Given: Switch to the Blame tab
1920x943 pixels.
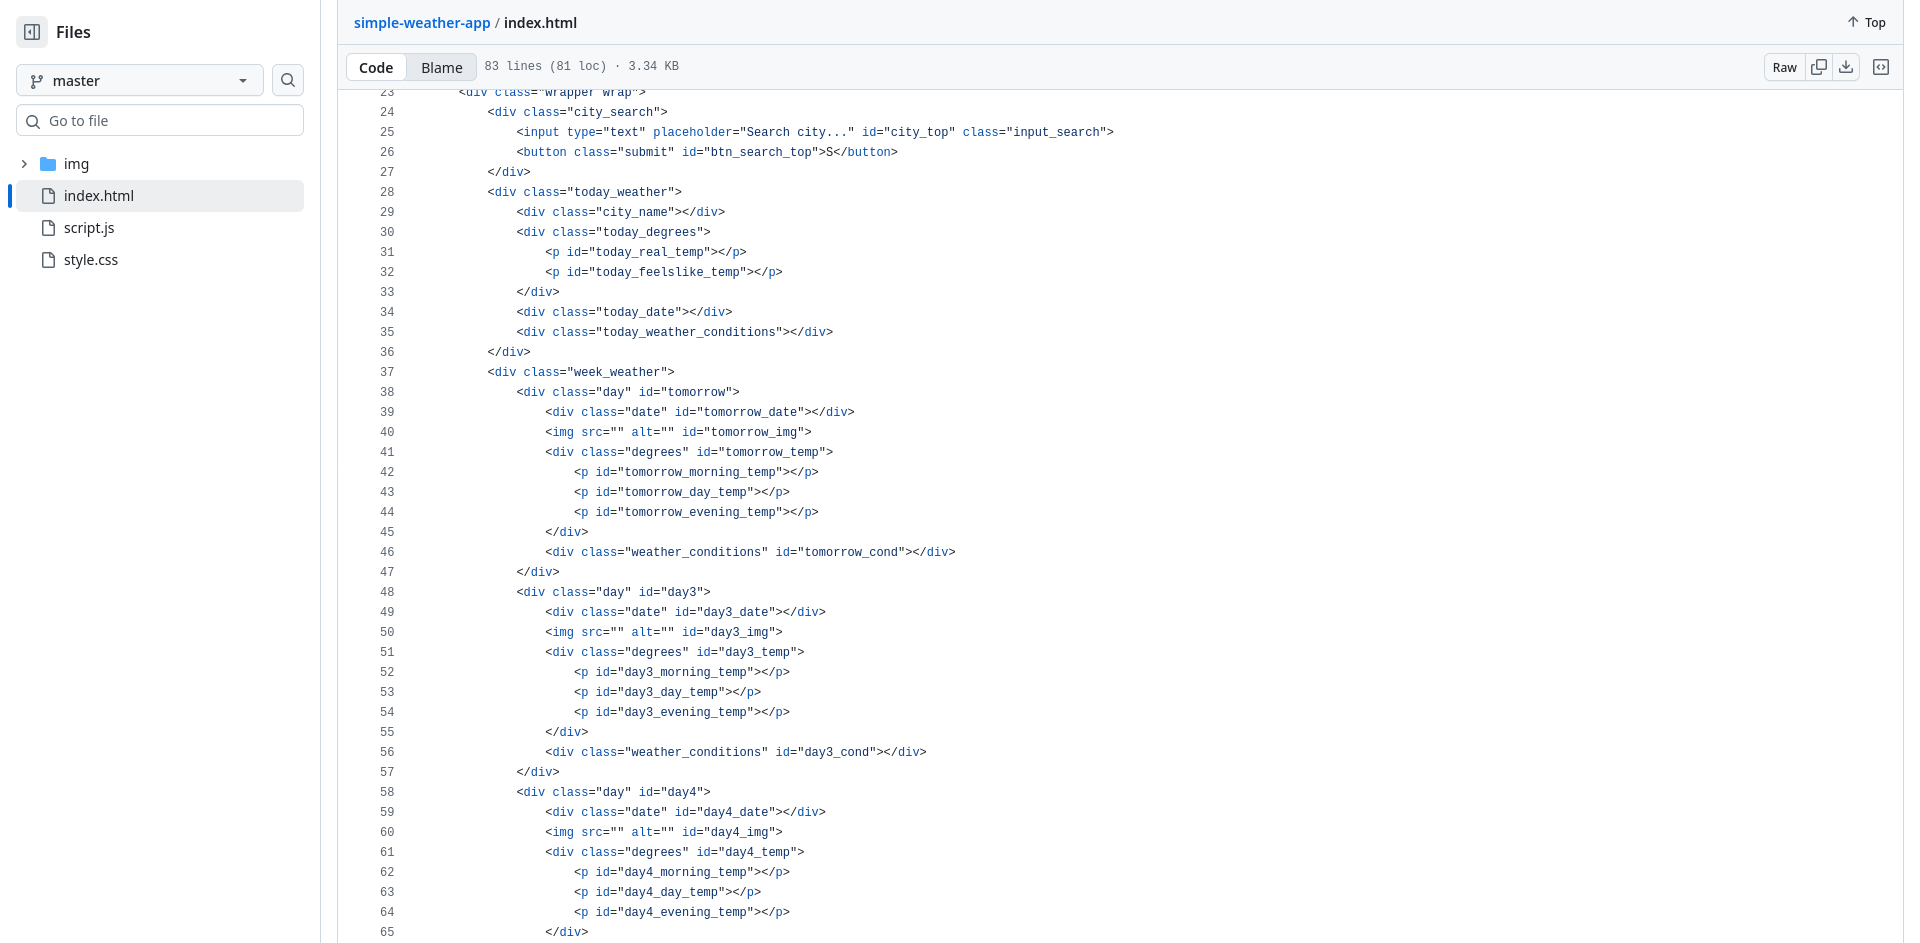Looking at the screenshot, I should tap(441, 67).
